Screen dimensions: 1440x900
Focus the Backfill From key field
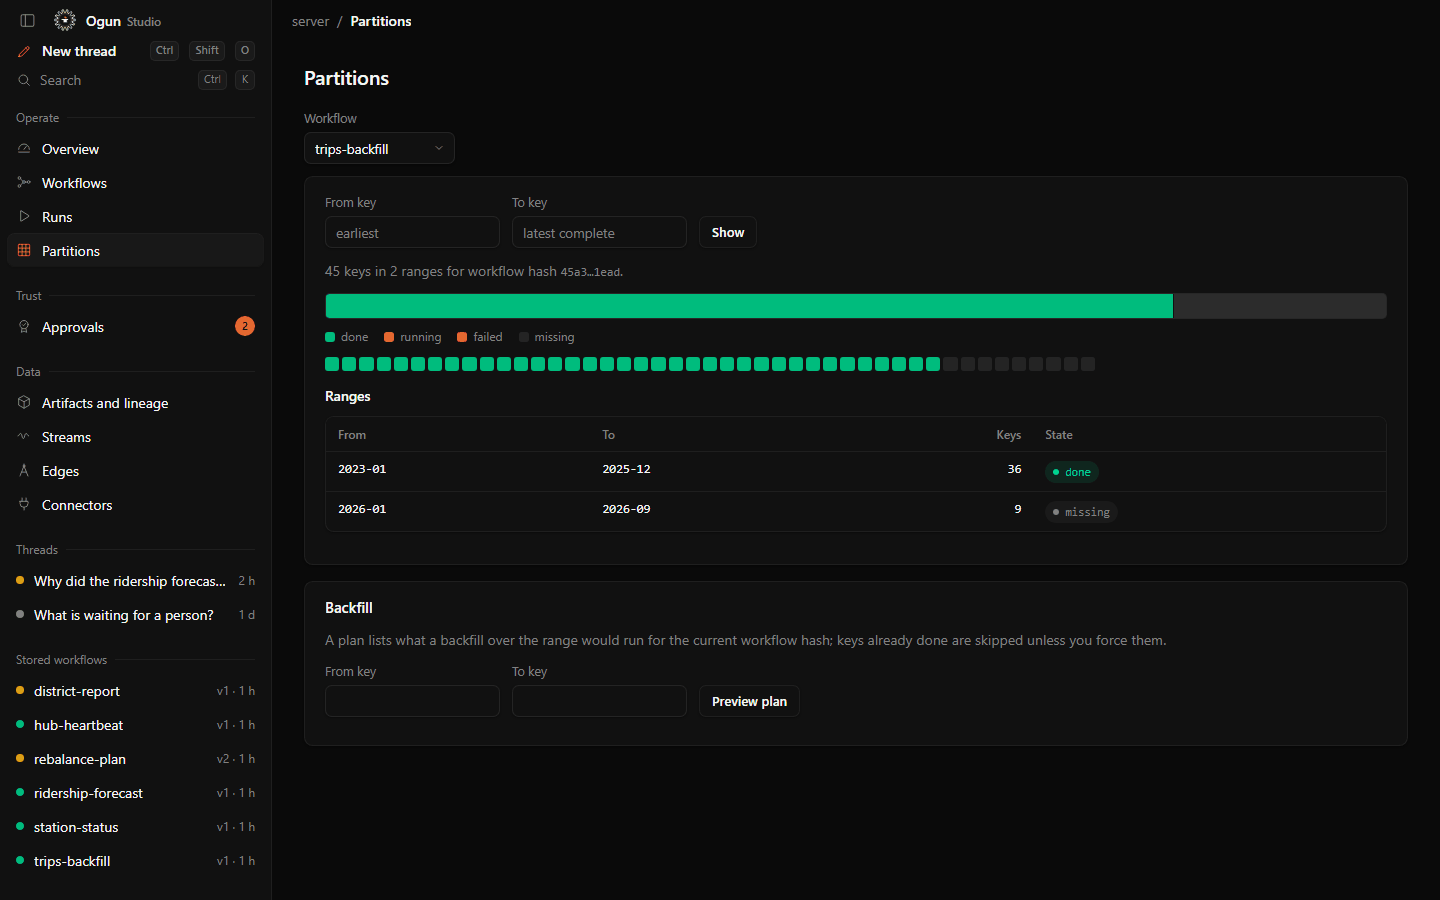pos(412,702)
